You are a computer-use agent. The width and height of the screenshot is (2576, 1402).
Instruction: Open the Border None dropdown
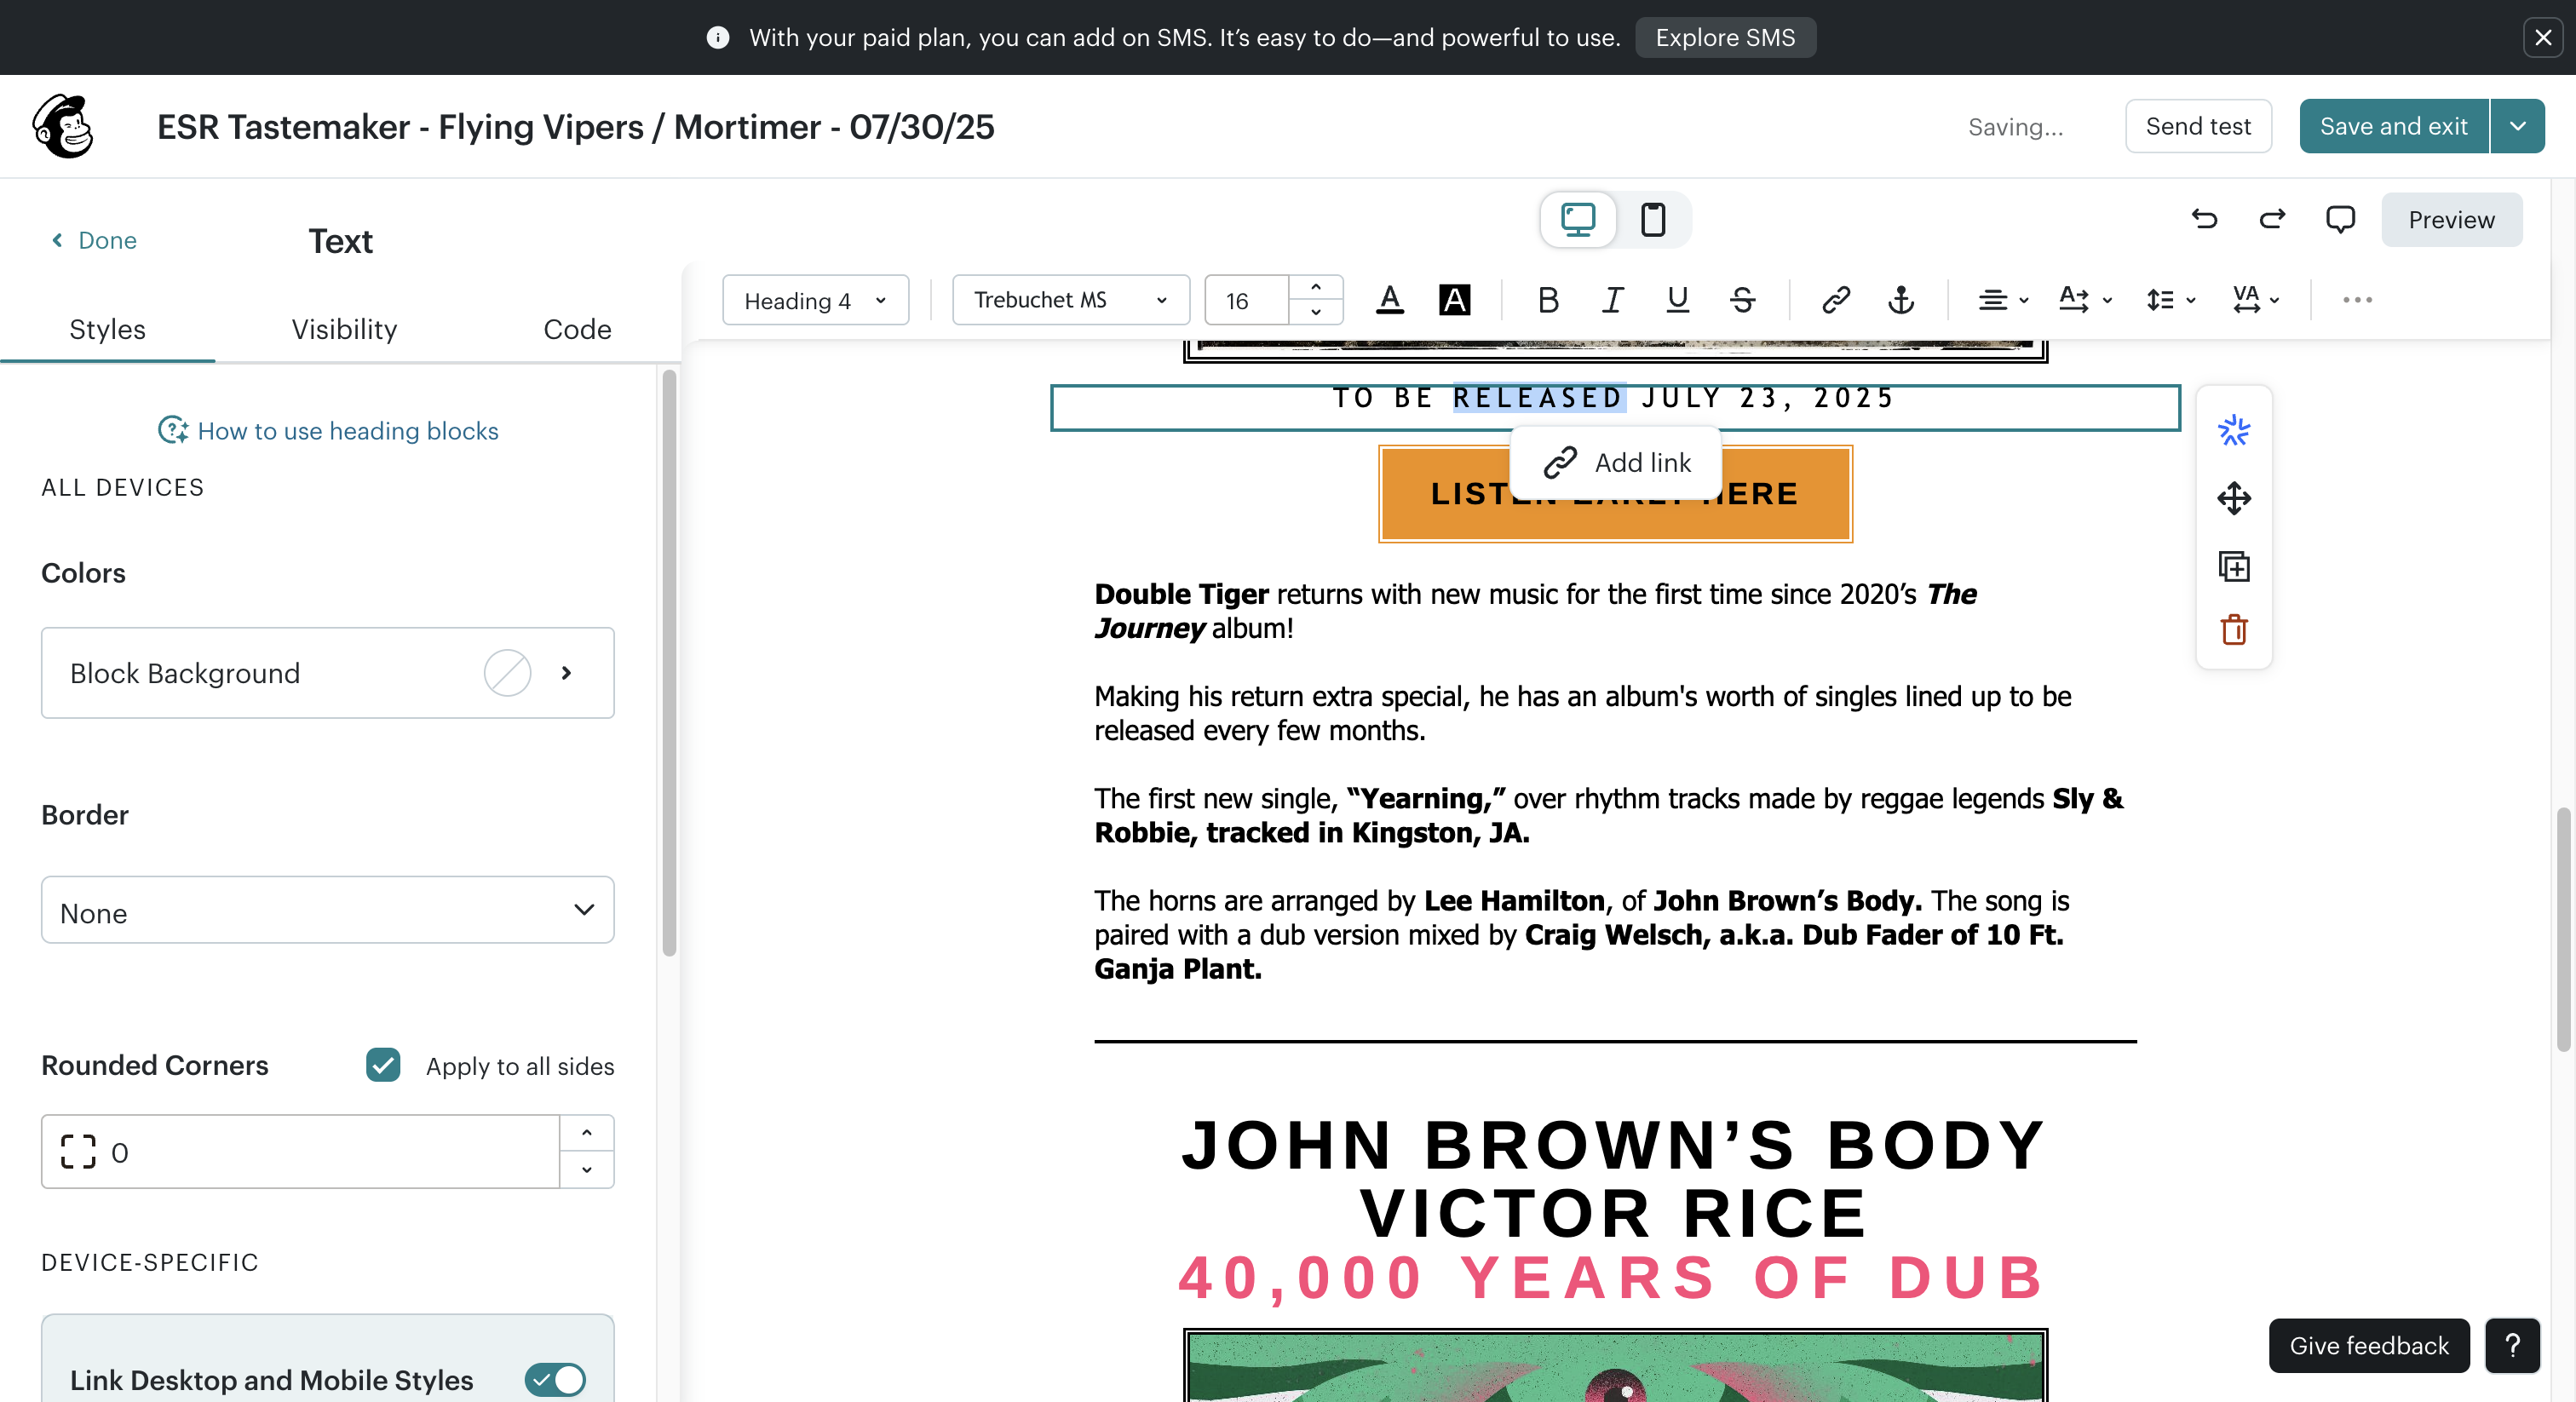[x=328, y=910]
